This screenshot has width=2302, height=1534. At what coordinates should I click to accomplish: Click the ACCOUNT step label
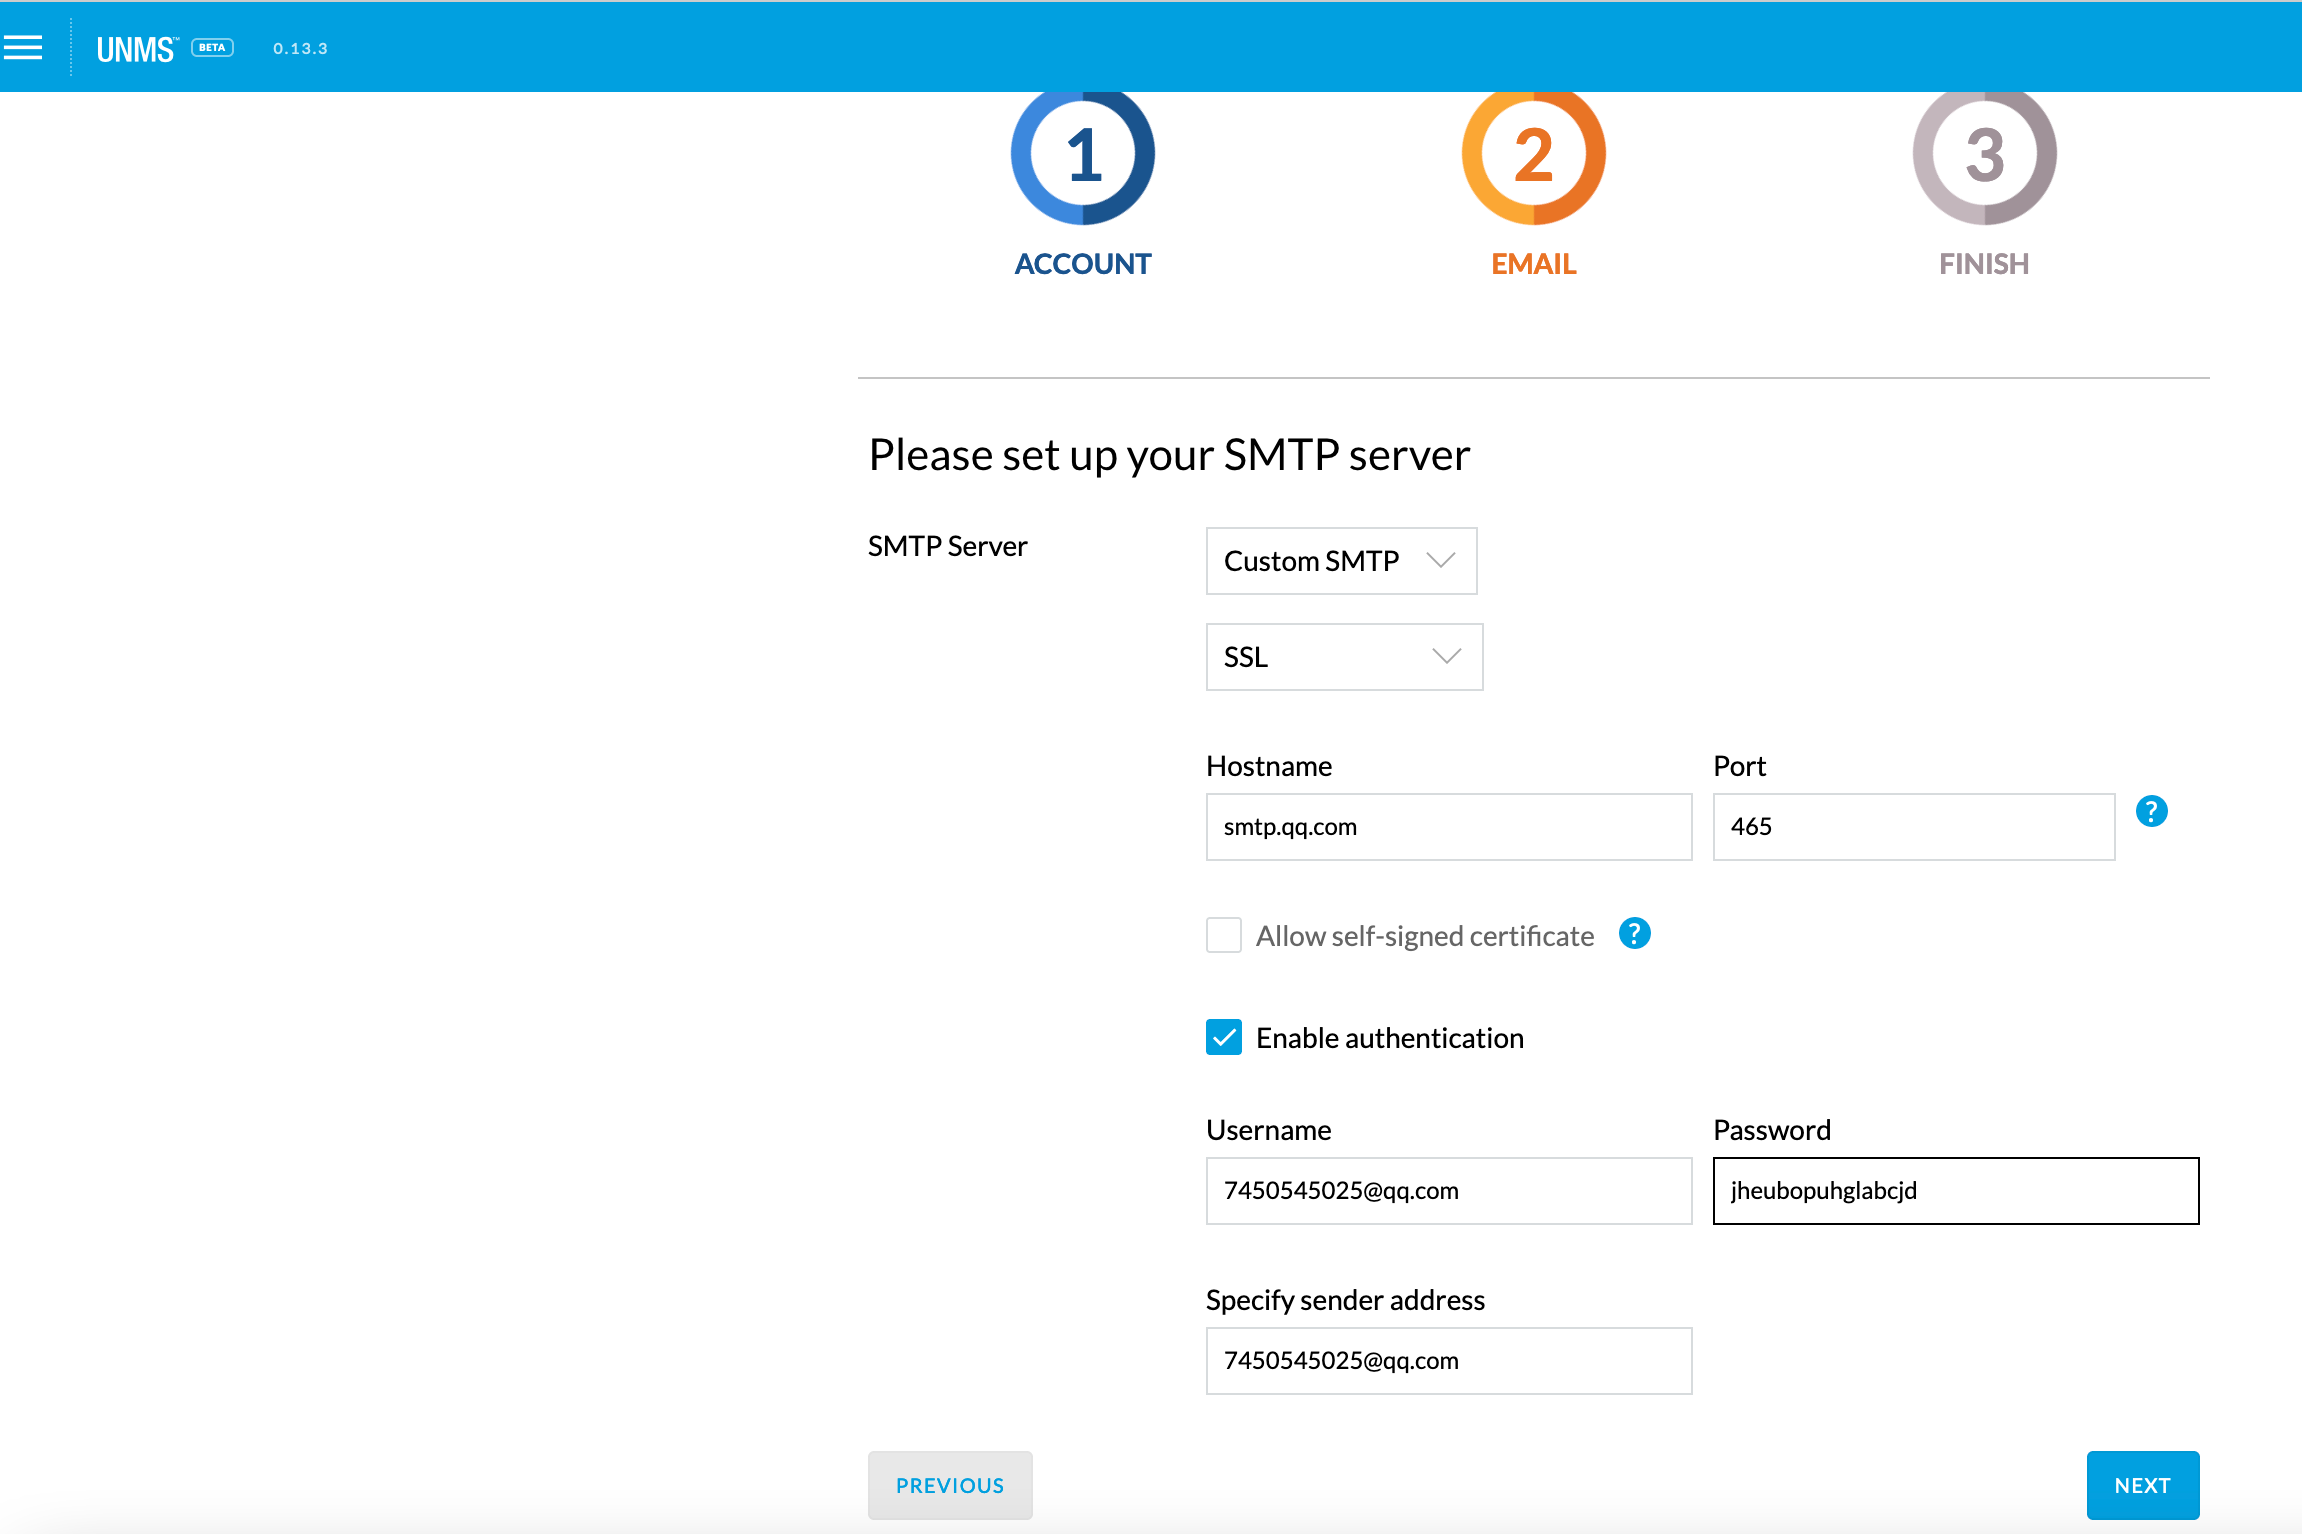pyautogui.click(x=1083, y=264)
